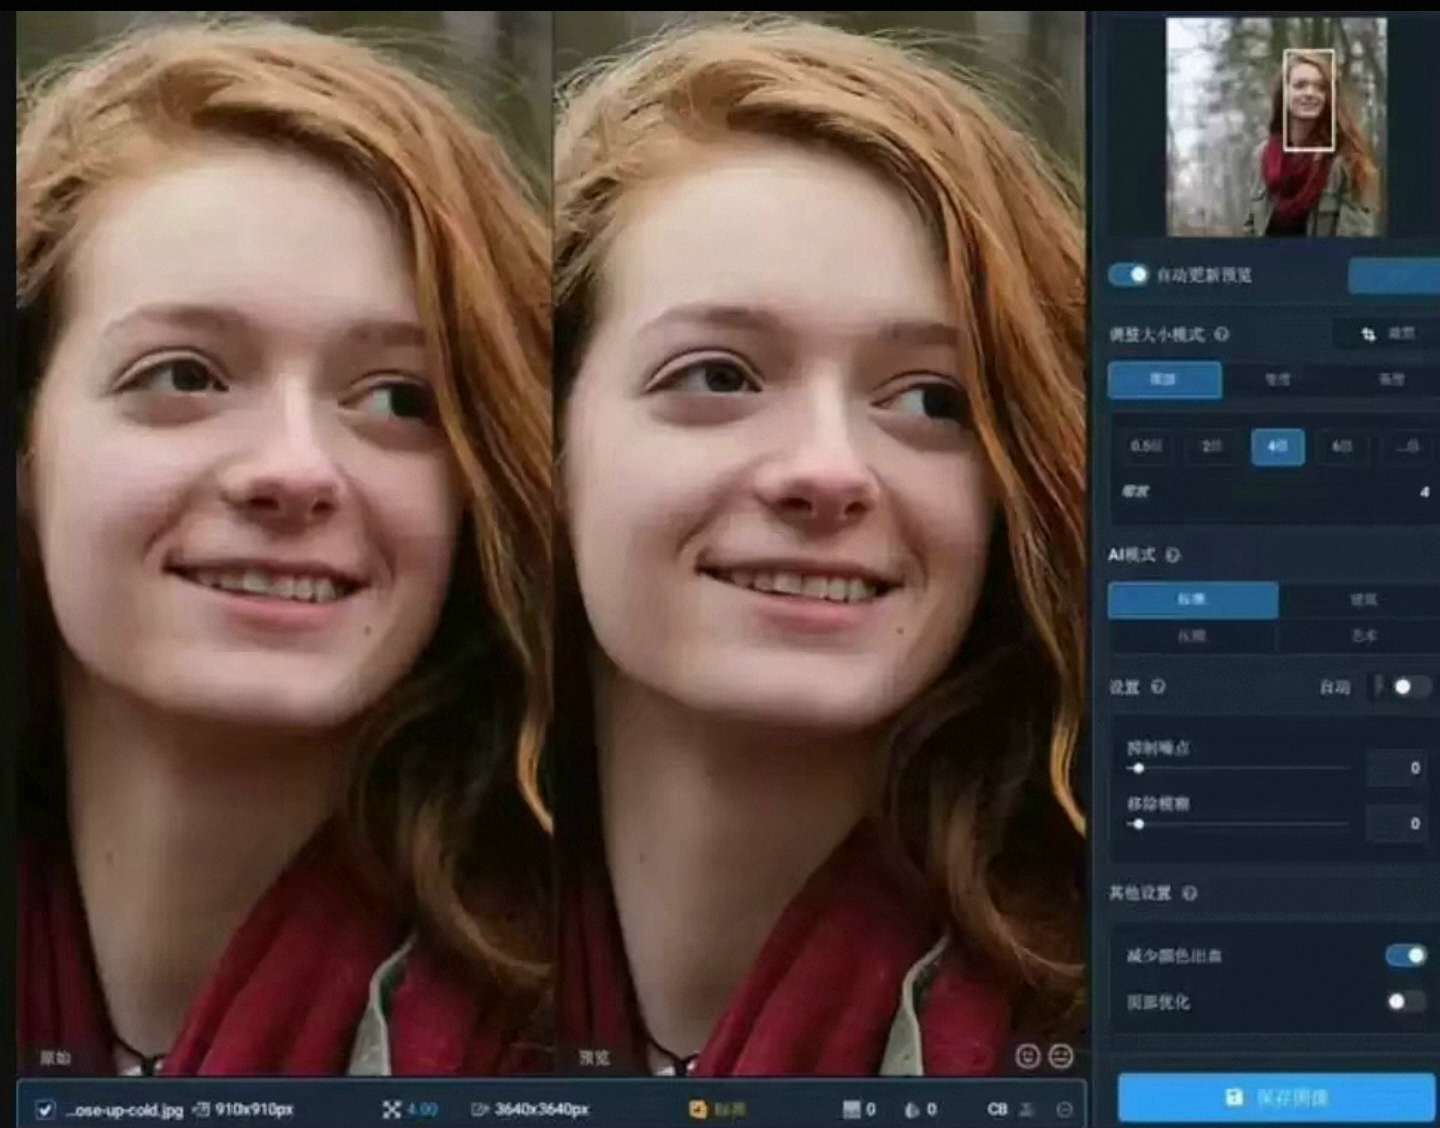Click the face refinement icon after CB
Image resolution: width=1440 pixels, height=1128 pixels.
pyautogui.click(x=1026, y=1109)
